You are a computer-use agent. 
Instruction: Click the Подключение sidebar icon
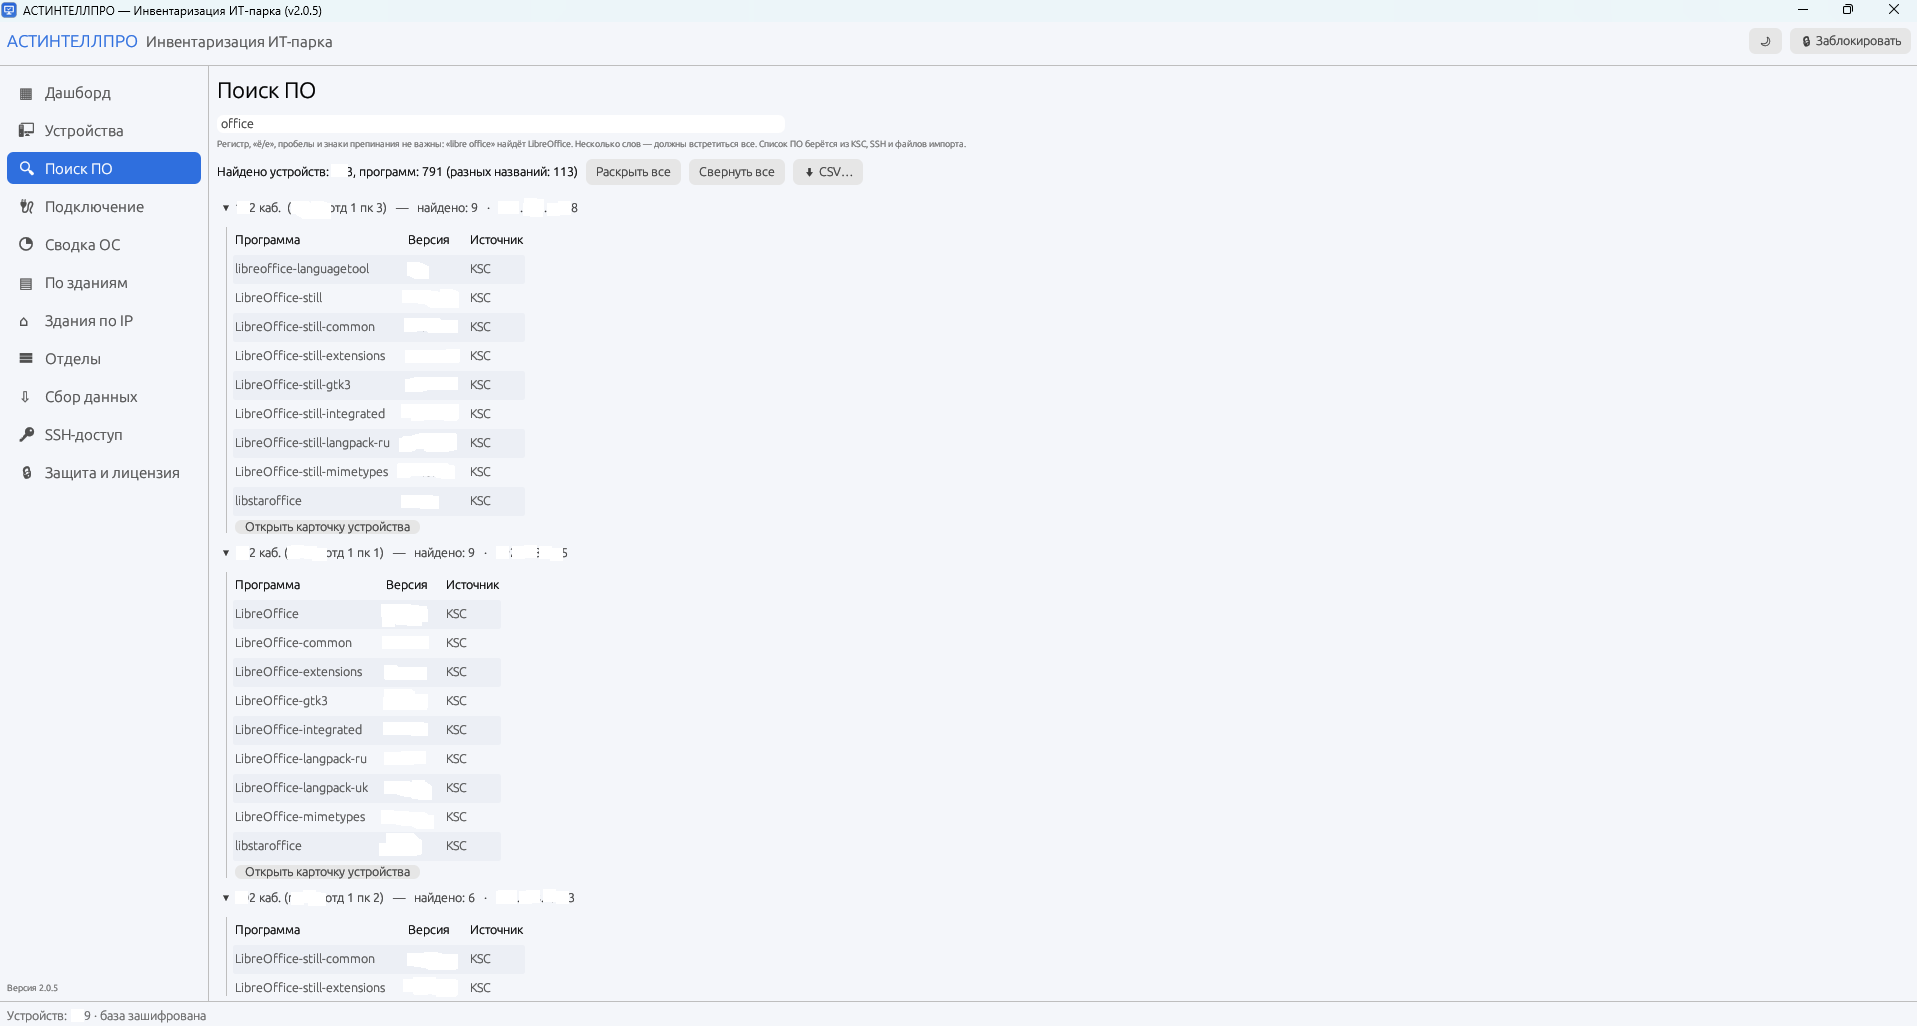click(x=26, y=207)
